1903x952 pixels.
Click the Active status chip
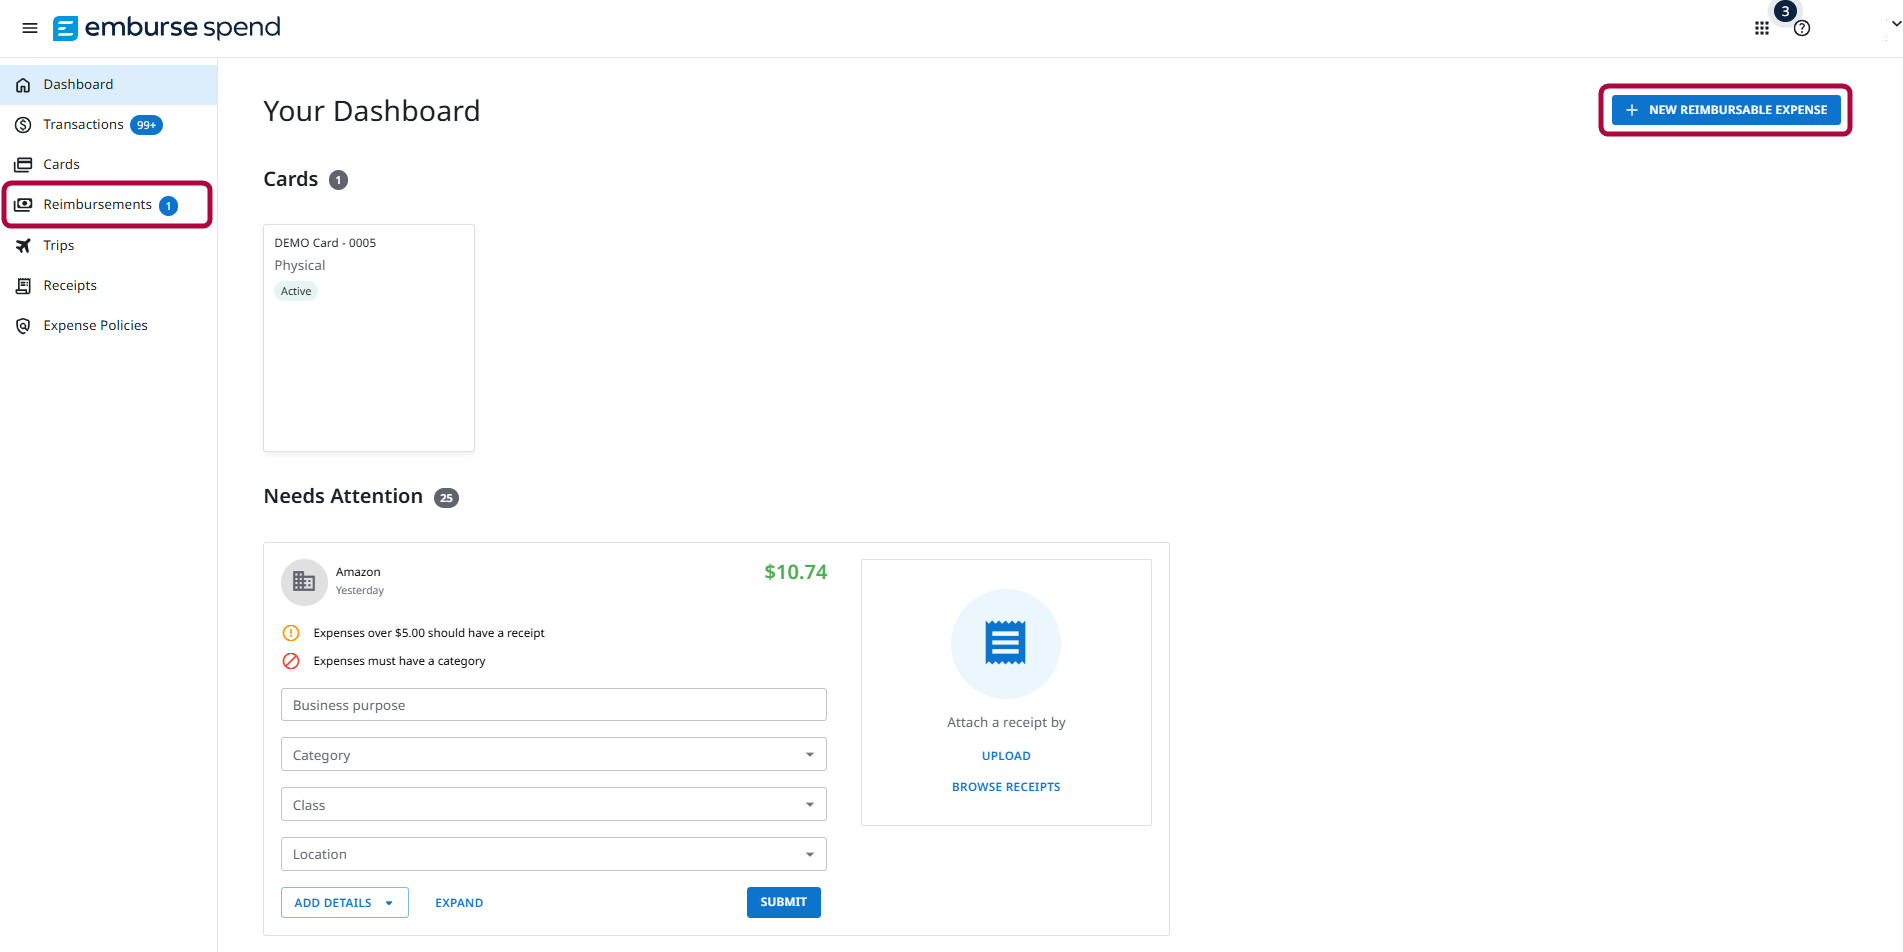click(296, 291)
